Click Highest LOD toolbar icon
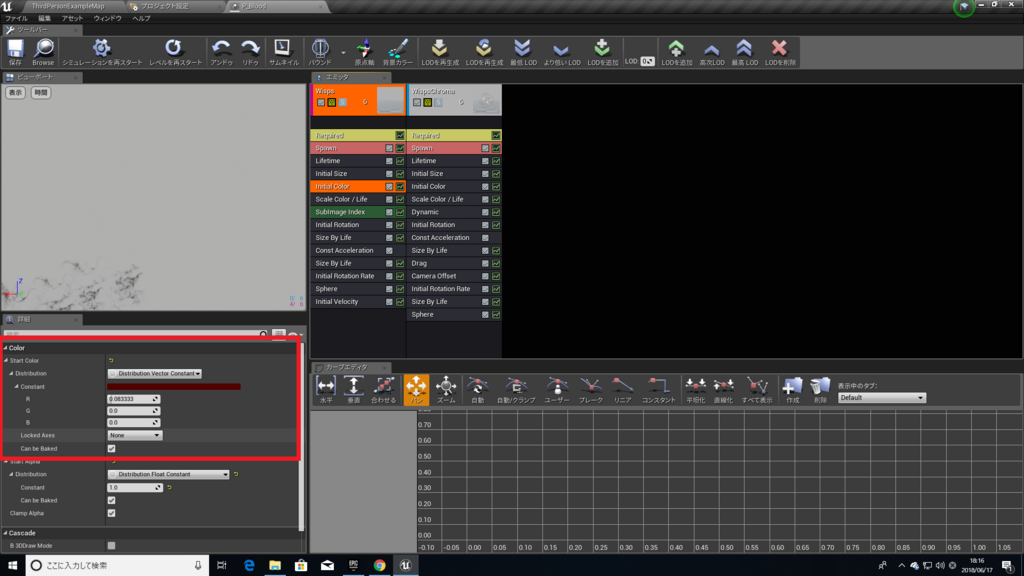Image resolution: width=1024 pixels, height=576 pixels. 744,52
